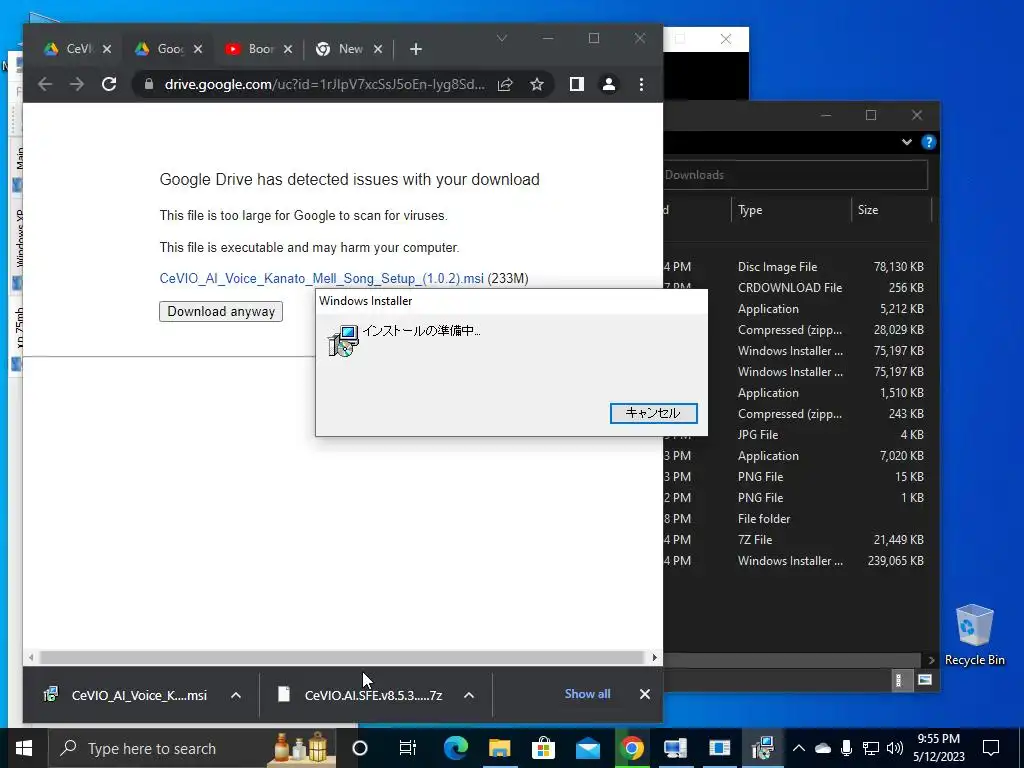Click Chrome's forward arrow
This screenshot has width=1024, height=768.
77,84
